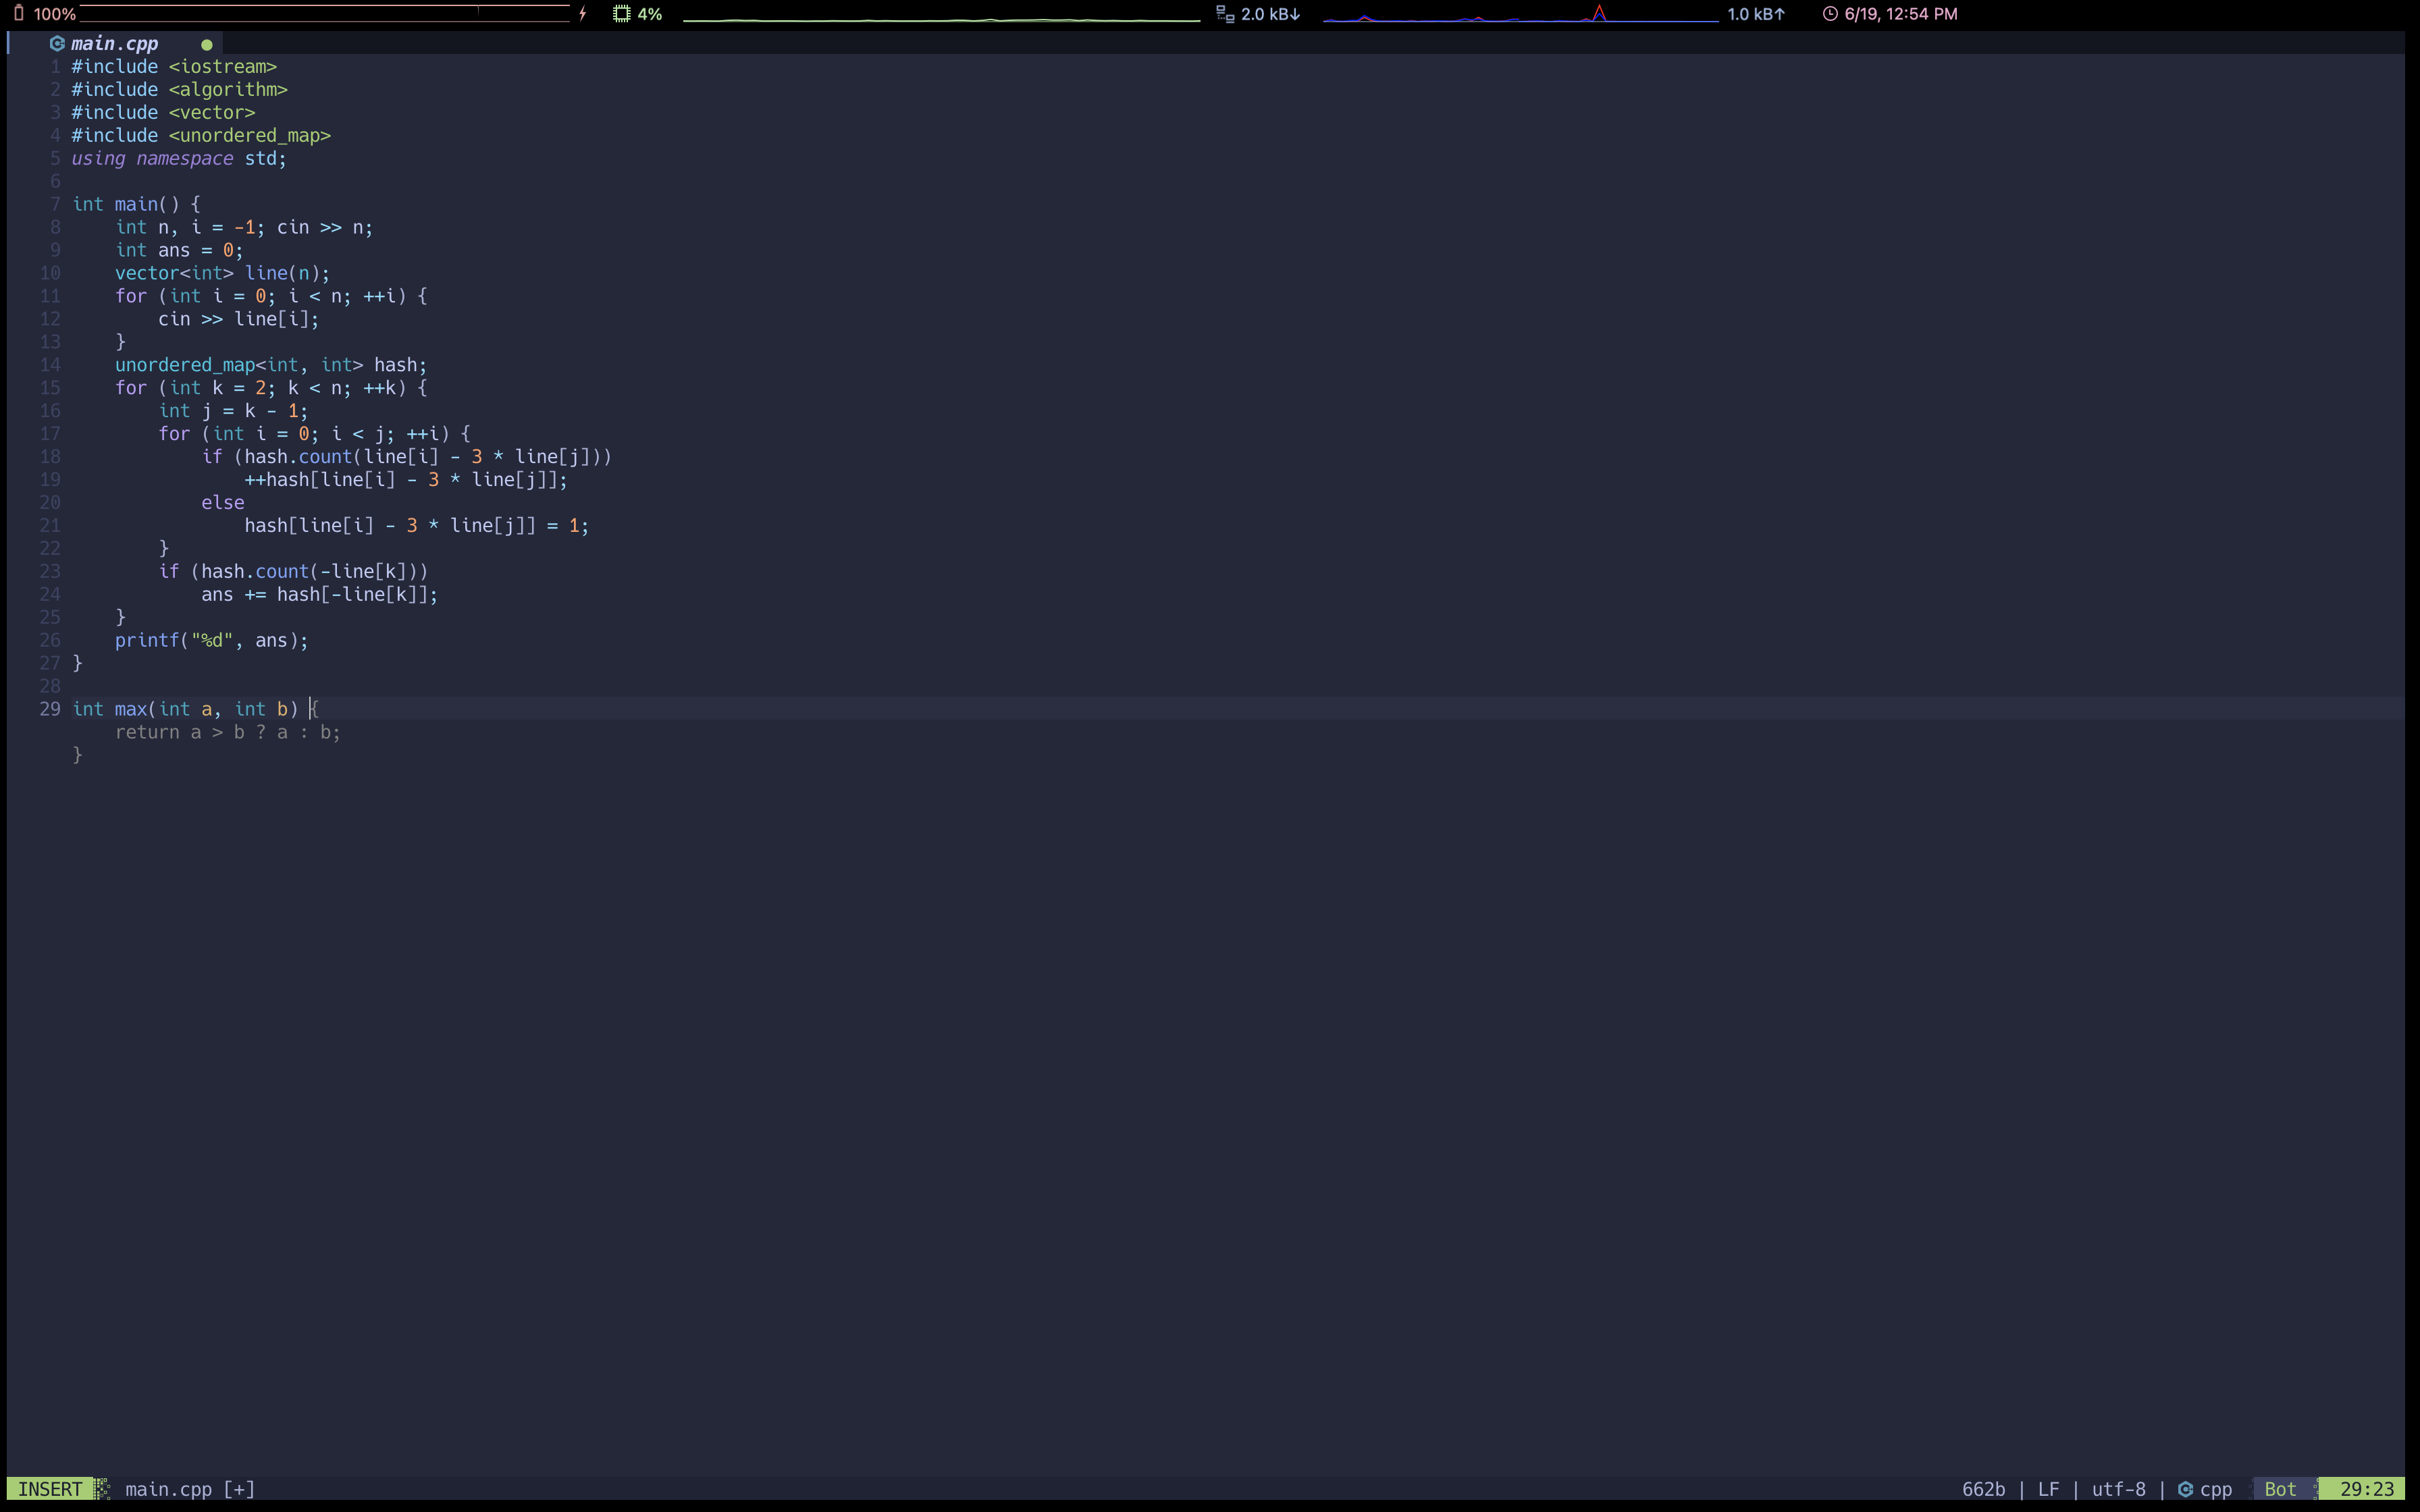Click the 662b file size indicator
2420x1512 pixels.
click(1984, 1489)
